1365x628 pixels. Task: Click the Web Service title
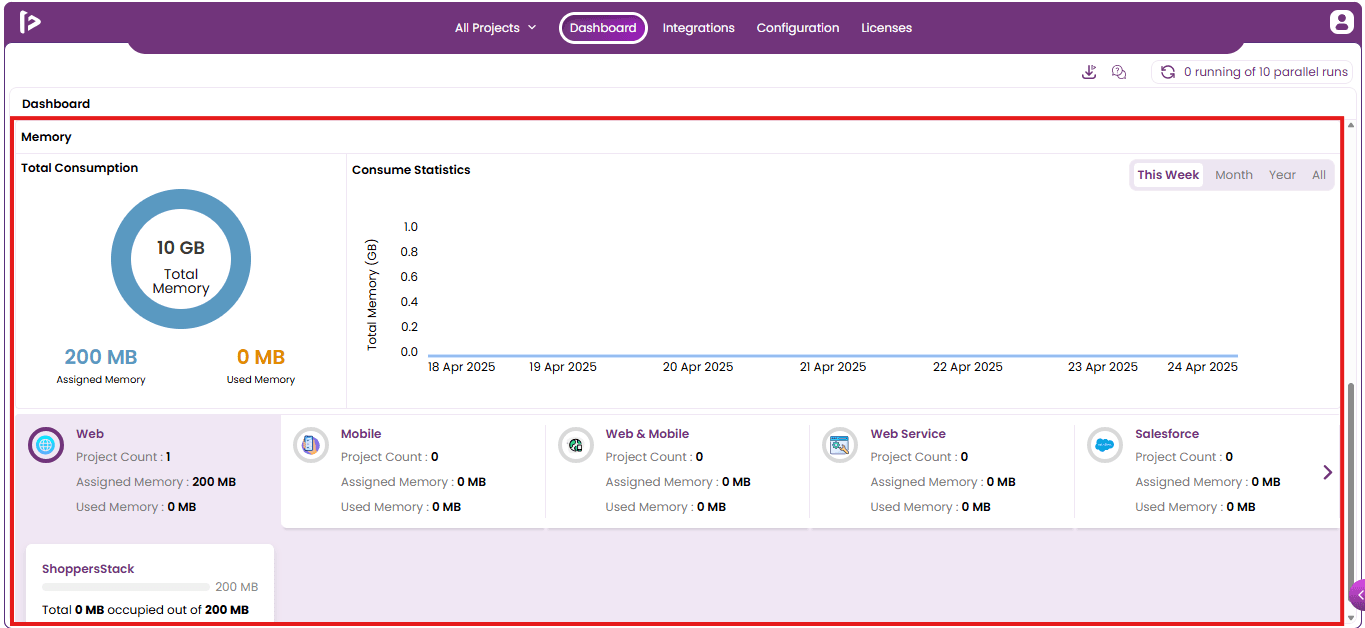point(908,434)
